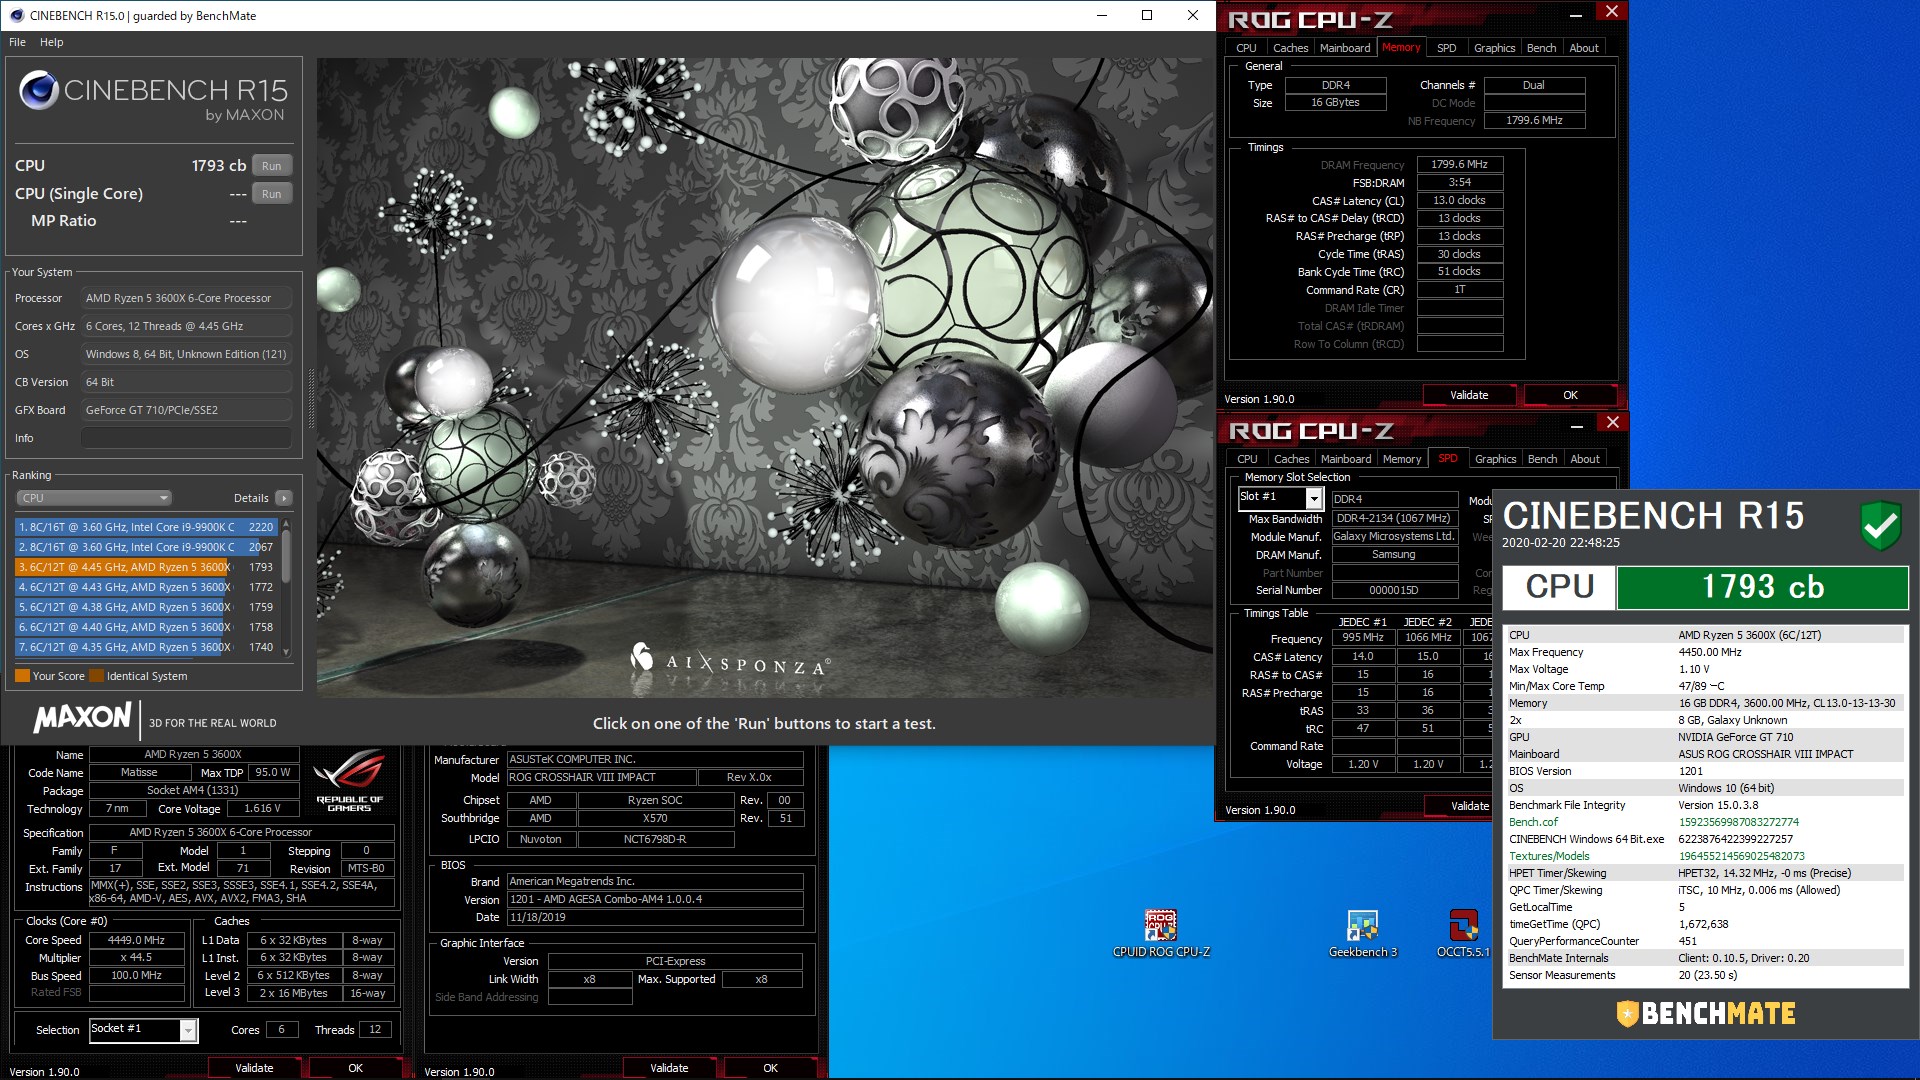Open the Help menu in Cinebench
1920x1080 pixels.
click(52, 42)
